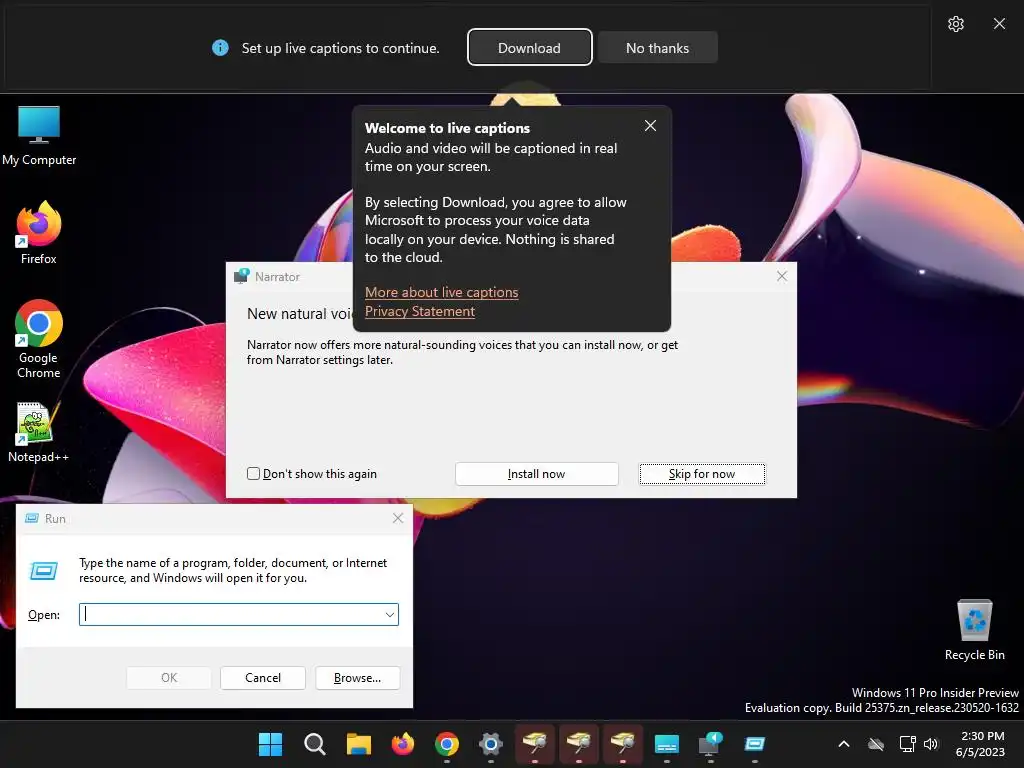Image resolution: width=1024 pixels, height=768 pixels.
Task: Click Install now in Narrator dialog
Action: pyautogui.click(x=536, y=473)
